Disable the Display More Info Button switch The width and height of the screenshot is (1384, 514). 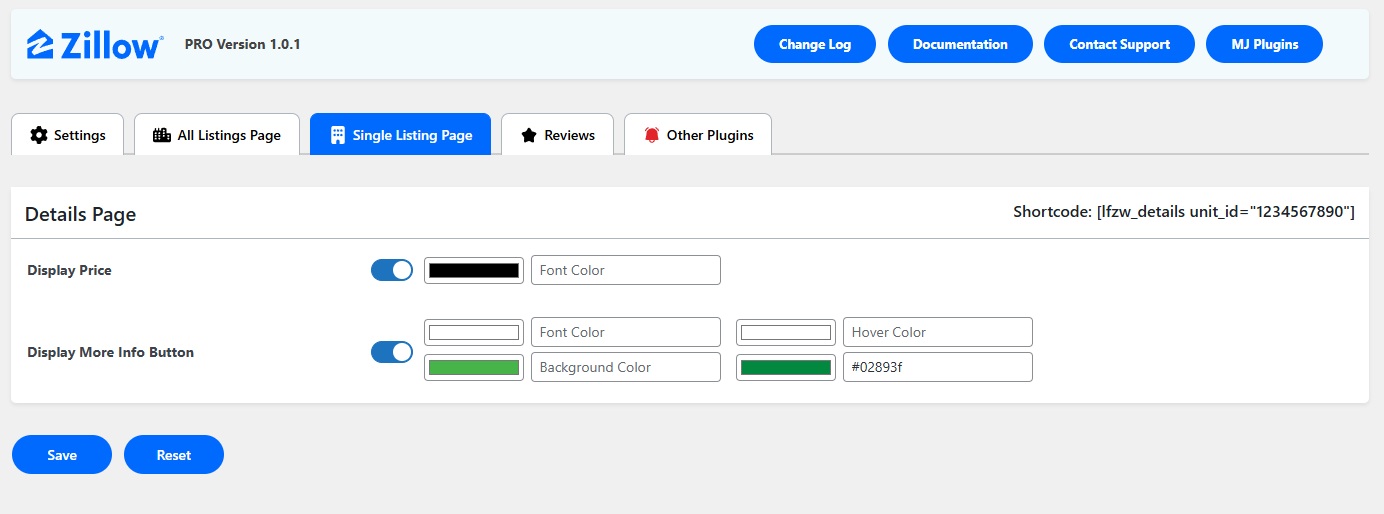(x=392, y=352)
